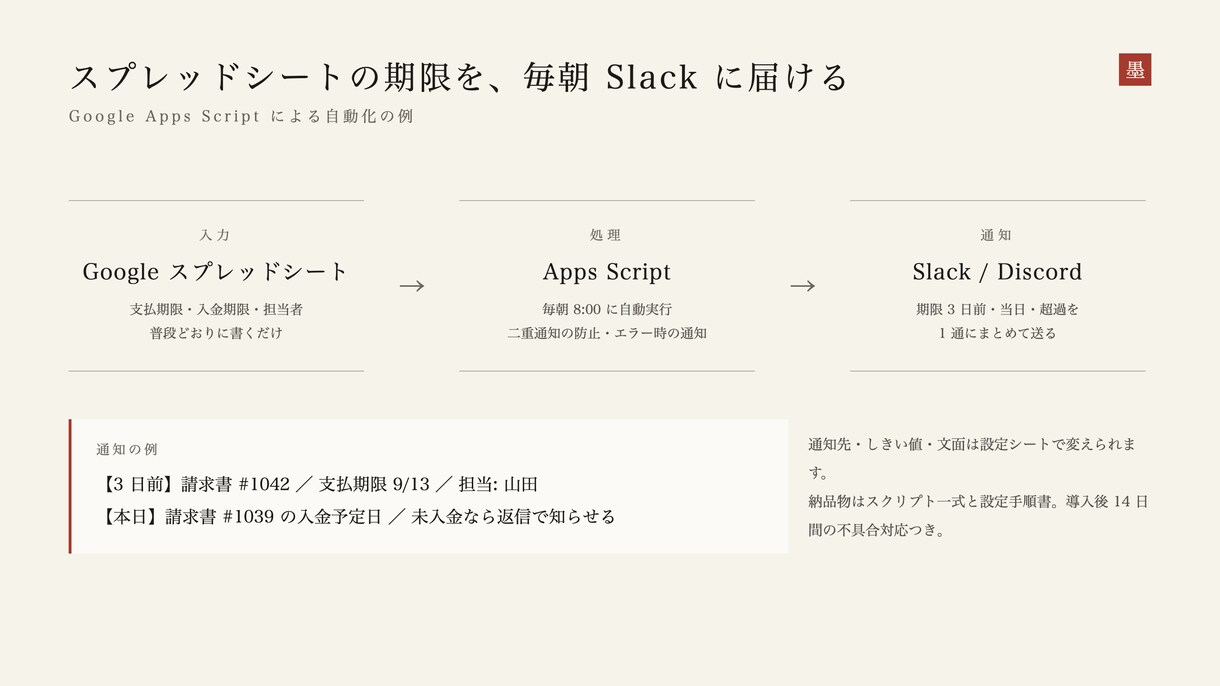Click the line 二重通知の防止・エラー時の通知

click(607, 333)
